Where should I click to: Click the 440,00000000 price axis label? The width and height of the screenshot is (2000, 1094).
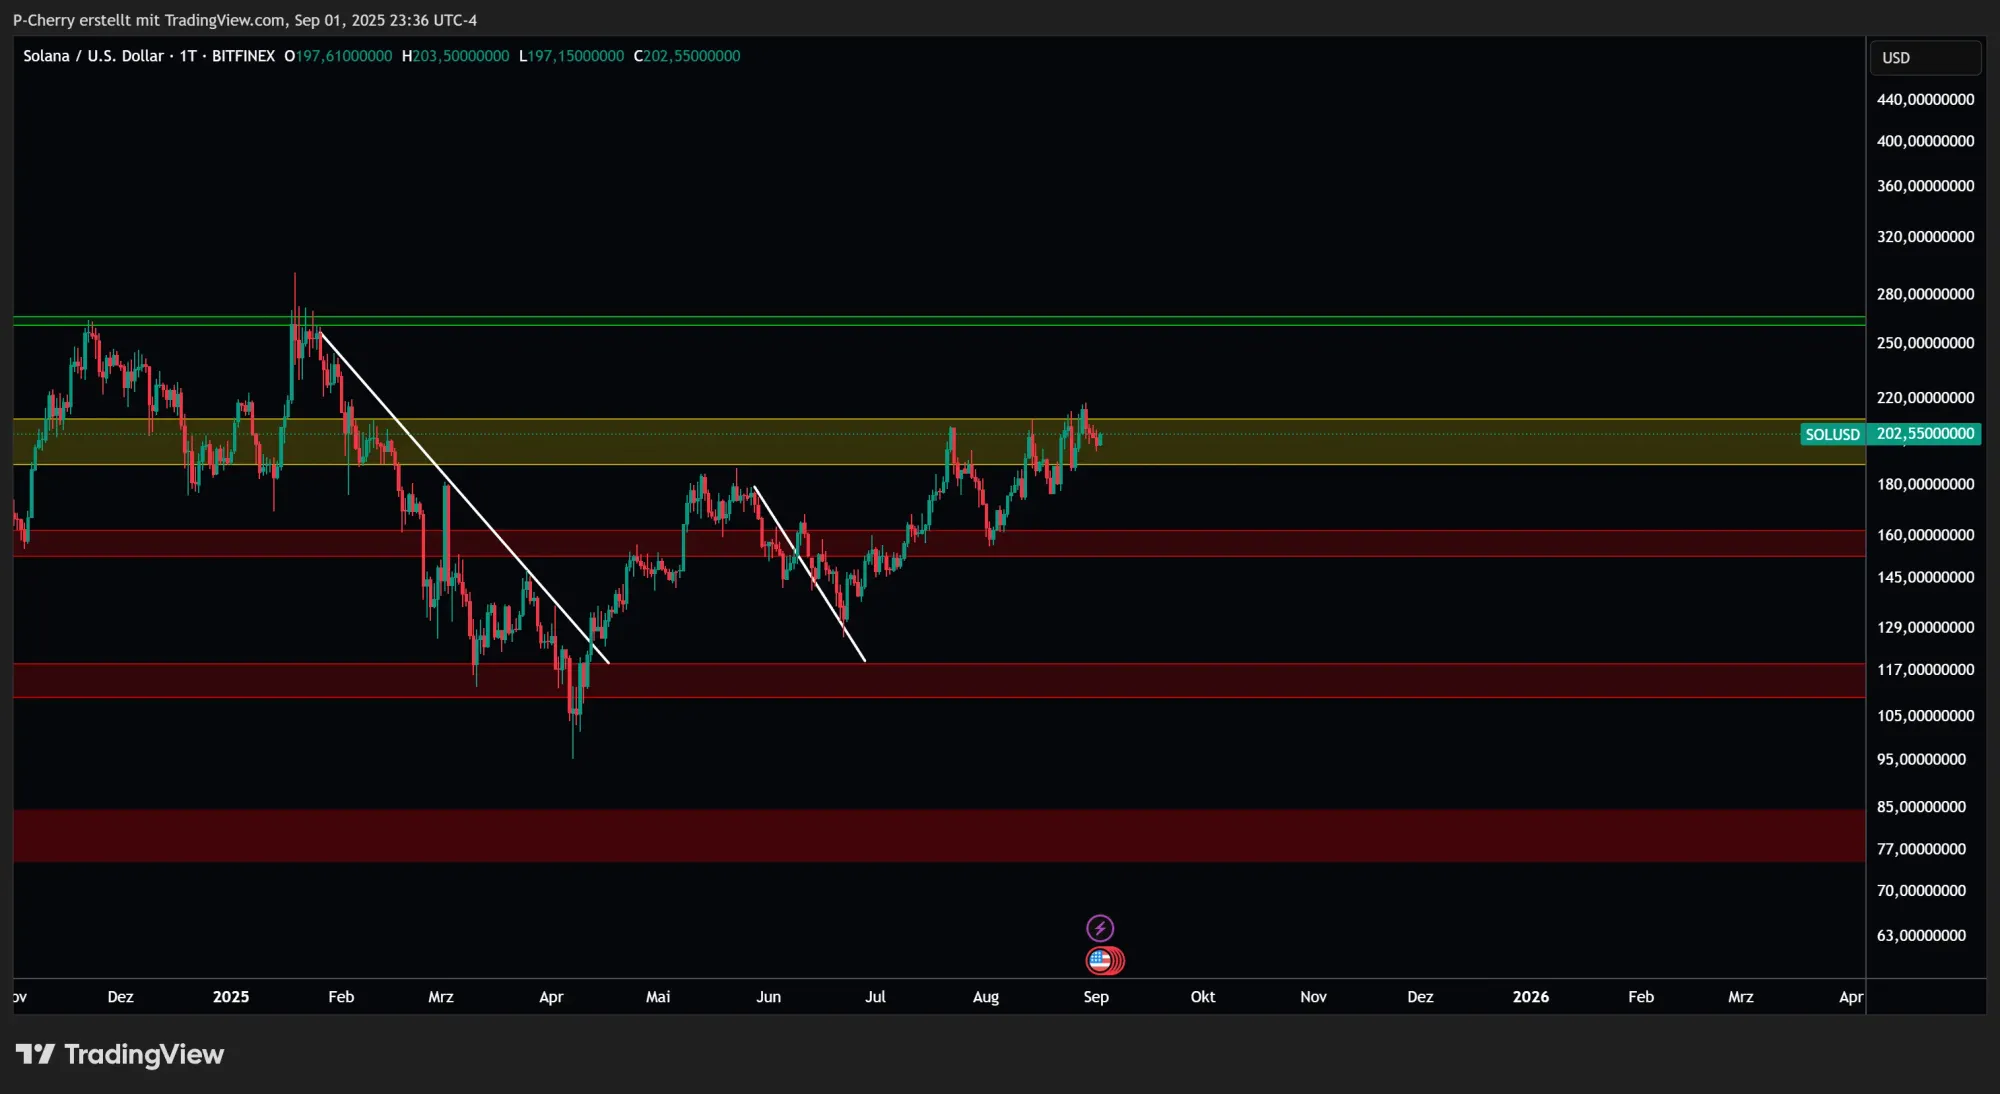pyautogui.click(x=1925, y=100)
